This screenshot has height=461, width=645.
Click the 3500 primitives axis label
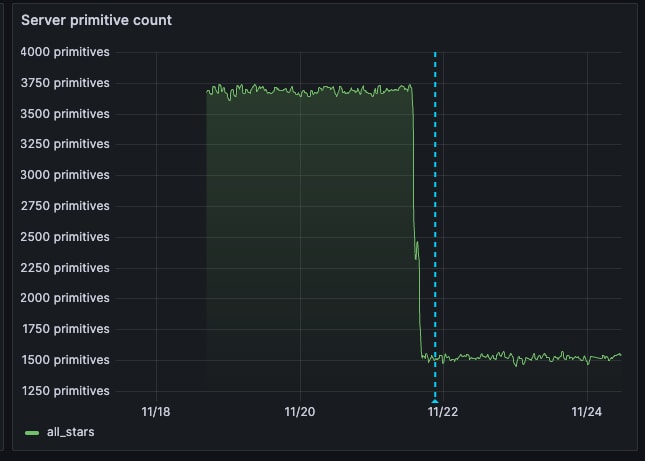coord(64,113)
